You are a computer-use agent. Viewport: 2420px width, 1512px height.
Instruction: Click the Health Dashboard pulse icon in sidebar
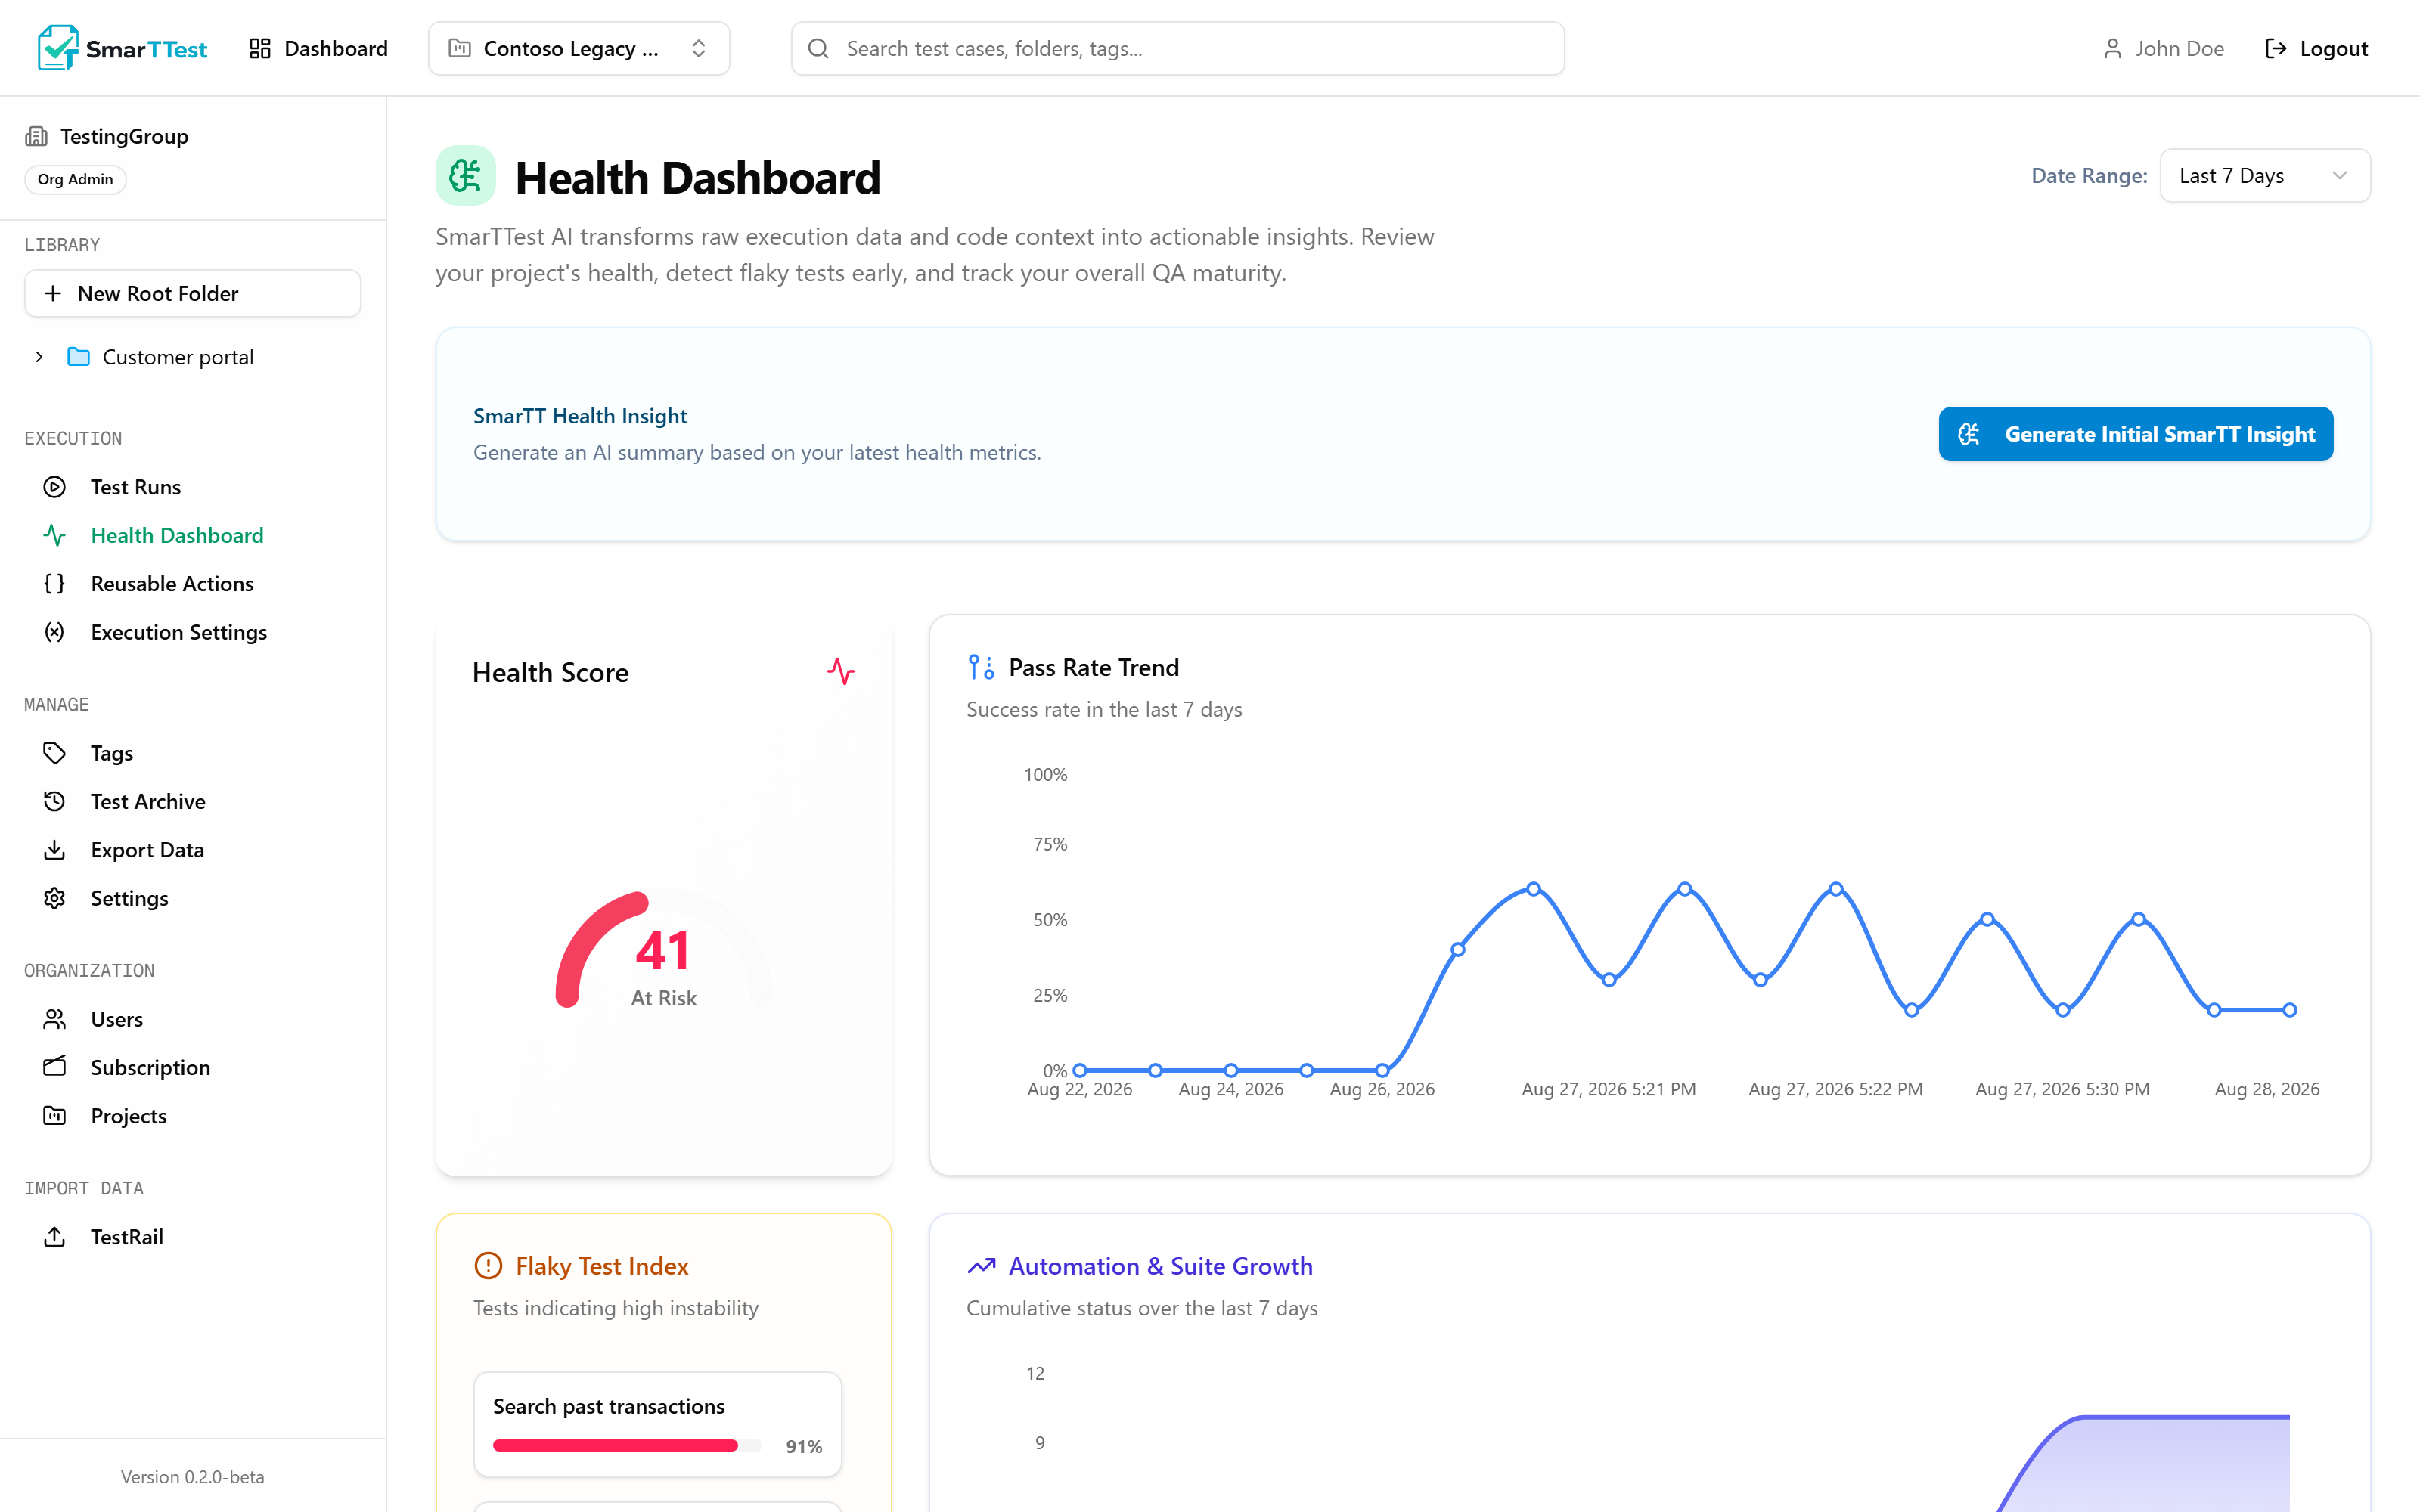[x=55, y=535]
